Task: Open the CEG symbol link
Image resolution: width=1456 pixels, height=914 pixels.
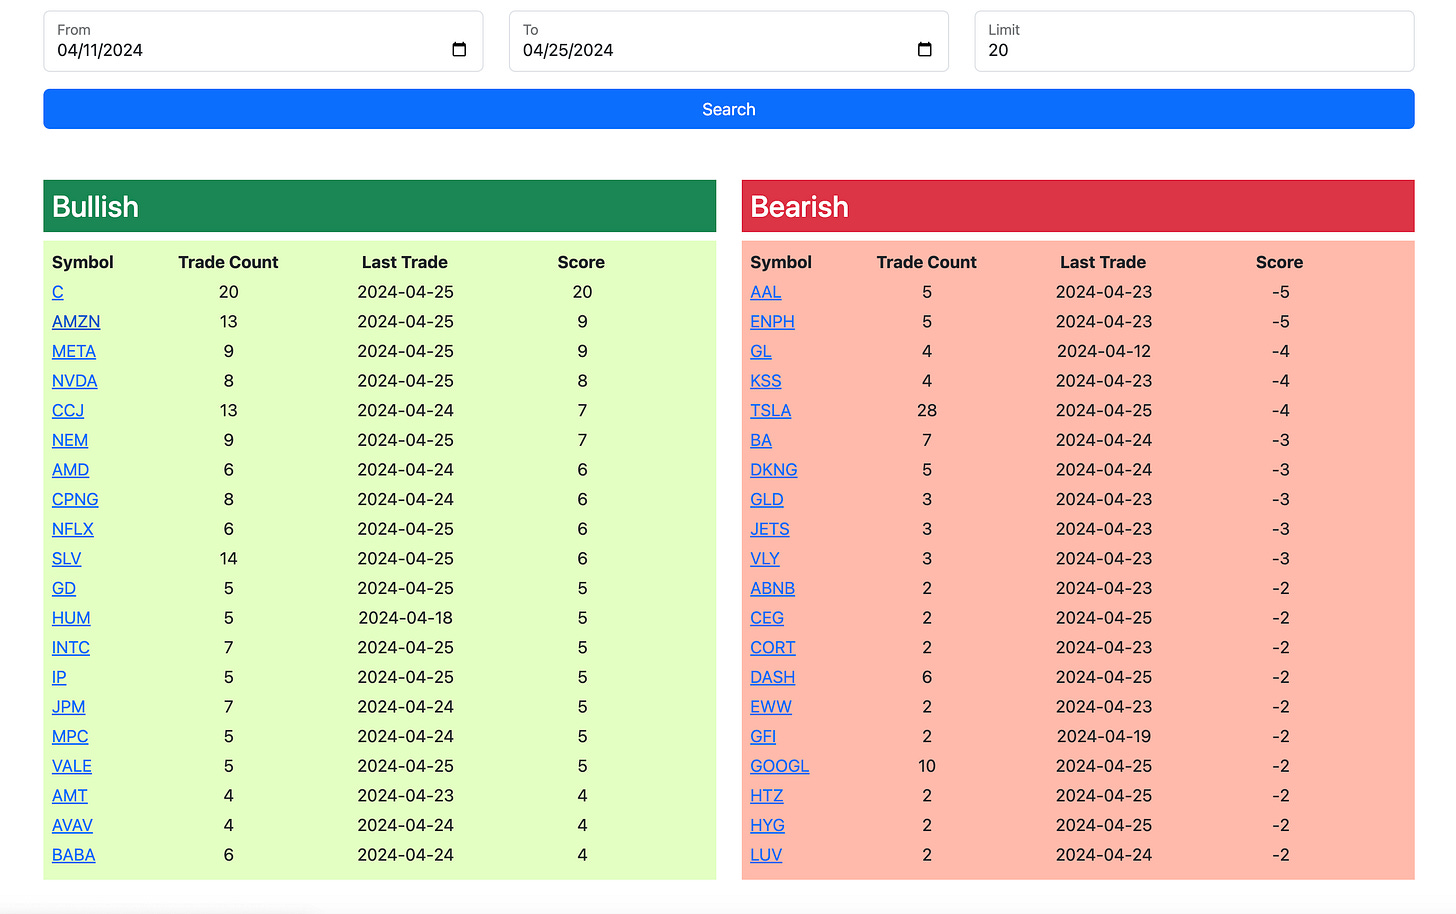Action: point(767,618)
